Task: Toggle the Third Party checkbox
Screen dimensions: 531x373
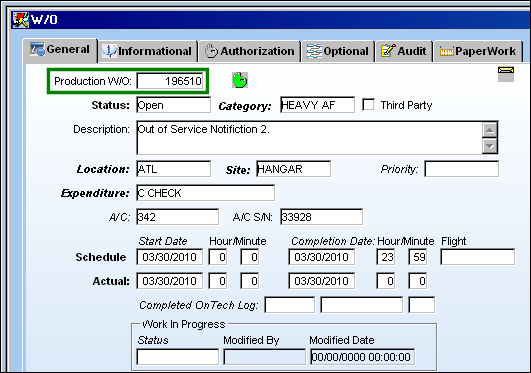Action: pos(368,104)
